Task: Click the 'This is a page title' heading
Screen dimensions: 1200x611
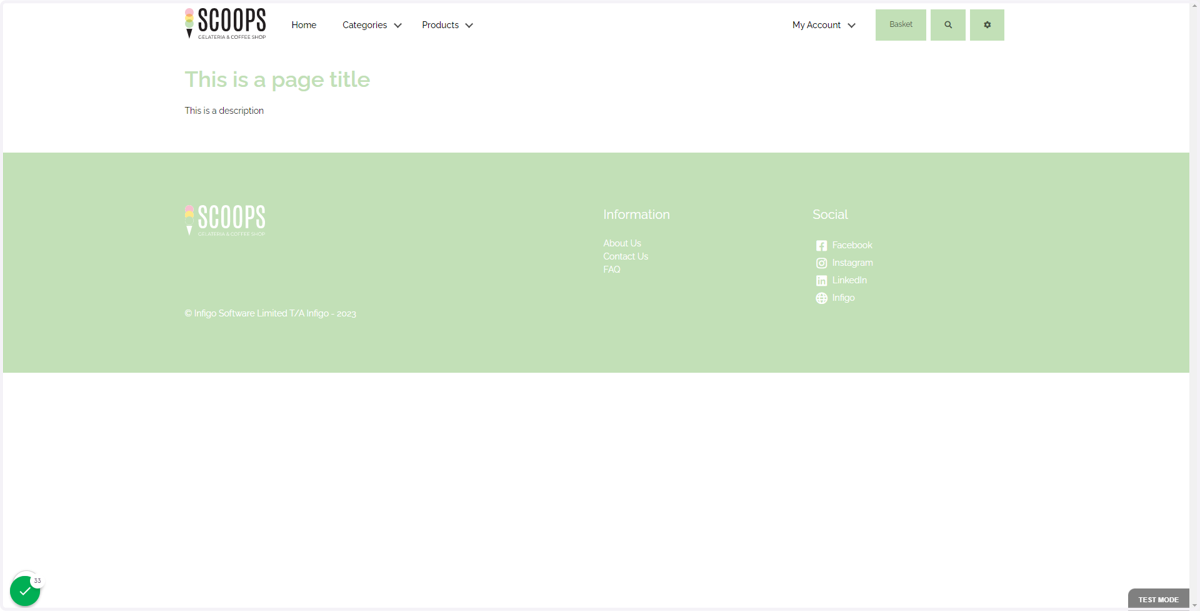Action: pos(277,79)
